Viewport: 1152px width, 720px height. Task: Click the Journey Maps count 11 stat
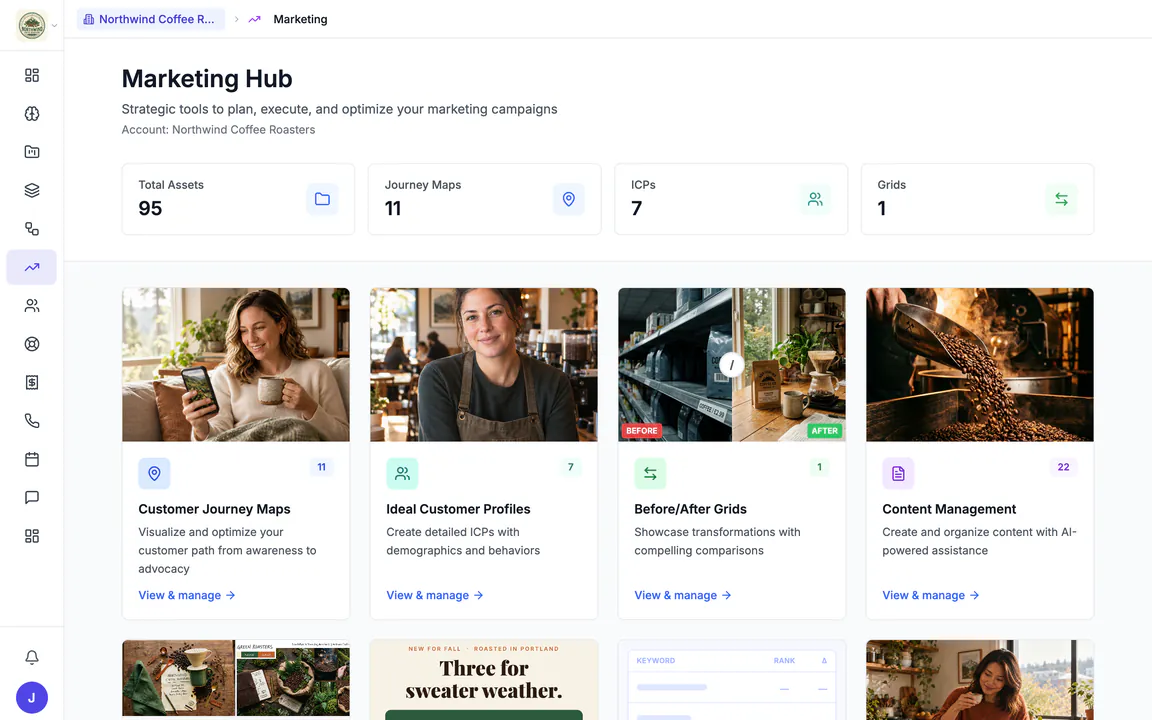click(393, 209)
